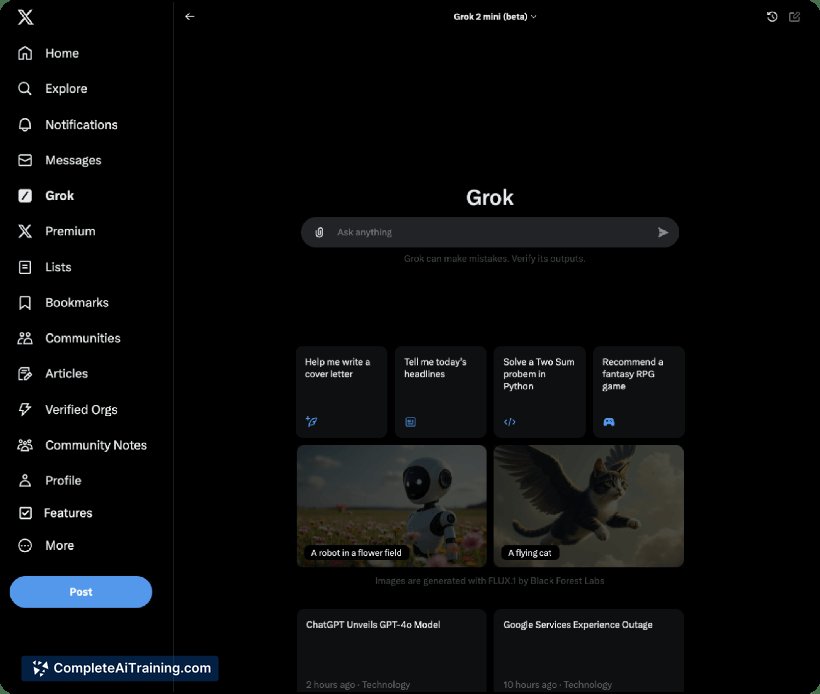Viewport: 820px width, 694px height.
Task: Select 'Tell me today's headlines' card
Action: point(440,392)
